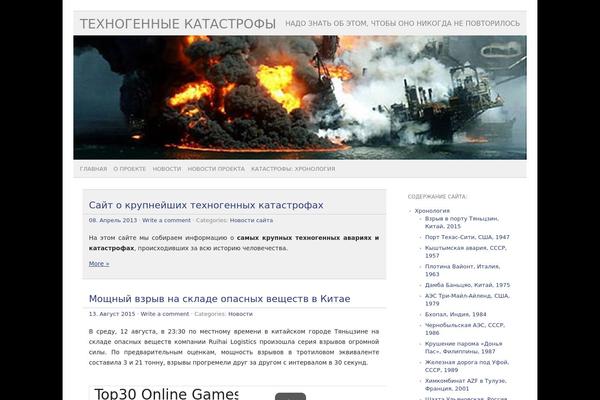Open Чернобыльская АЭС, СССР, 1986
The image size is (600, 400).
465,329
